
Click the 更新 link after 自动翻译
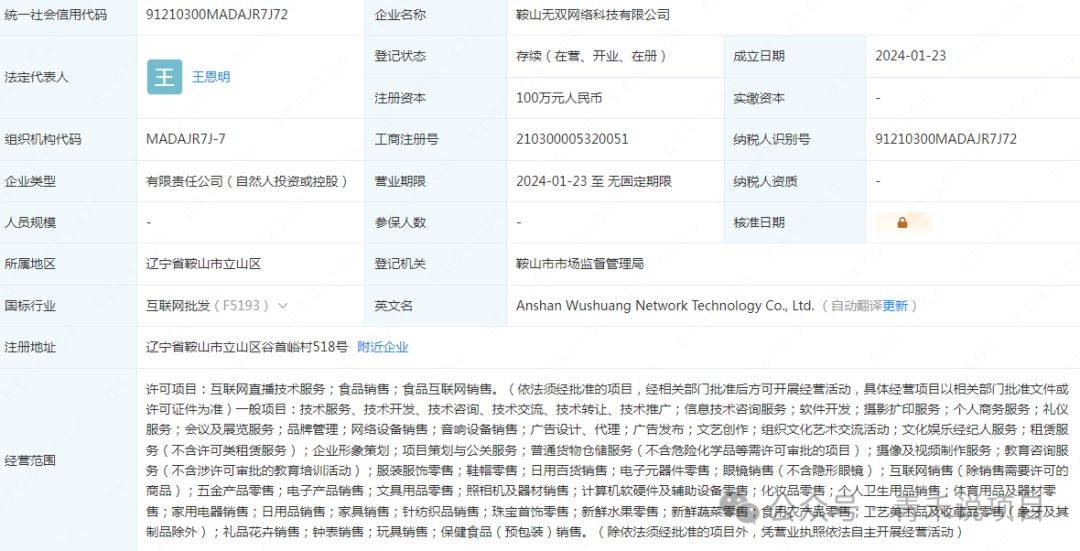[x=895, y=306]
